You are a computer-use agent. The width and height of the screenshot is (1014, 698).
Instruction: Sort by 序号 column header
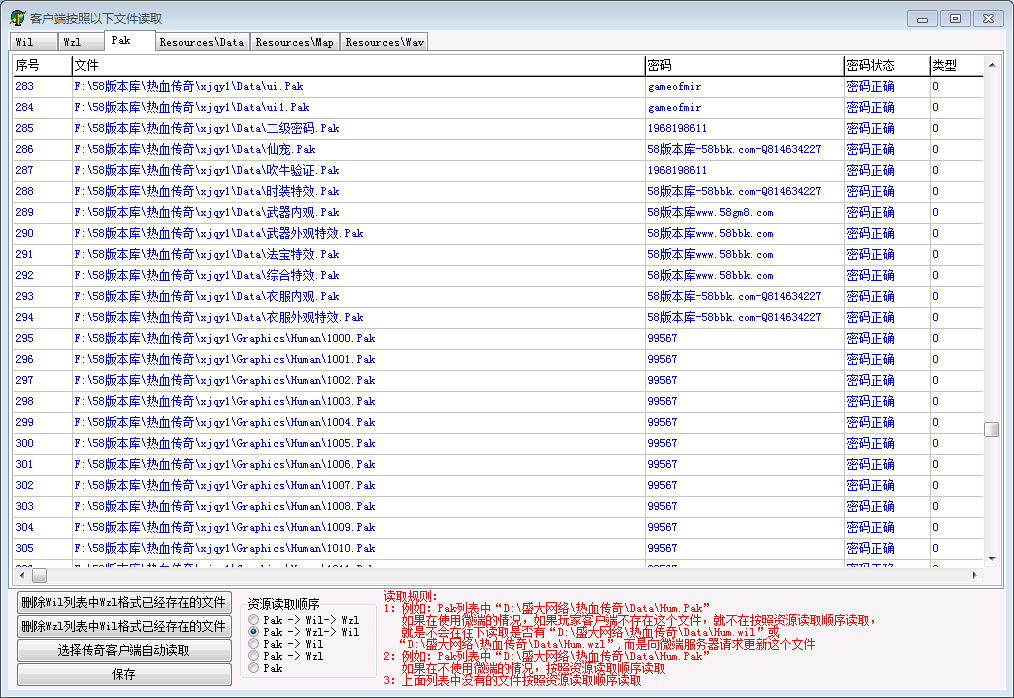[x=42, y=65]
